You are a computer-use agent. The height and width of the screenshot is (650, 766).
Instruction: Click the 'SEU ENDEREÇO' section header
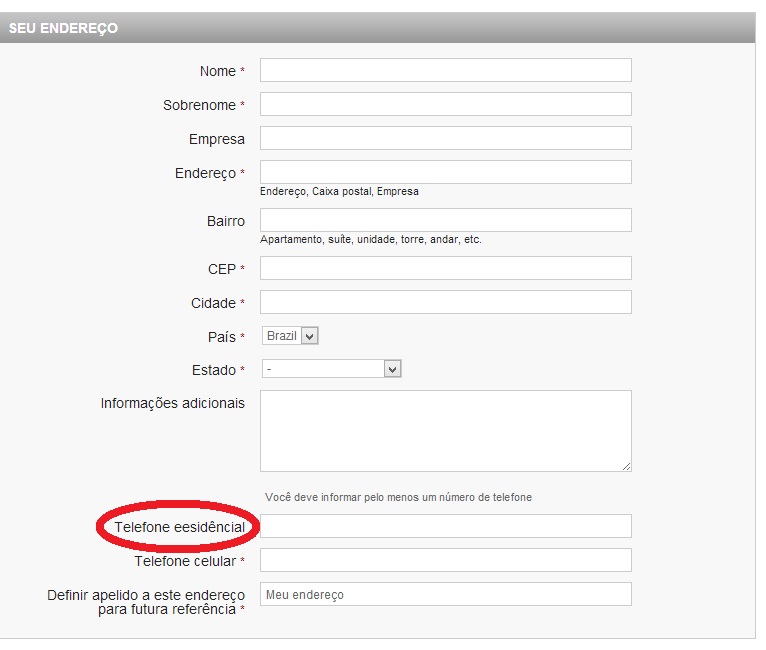(x=377, y=28)
